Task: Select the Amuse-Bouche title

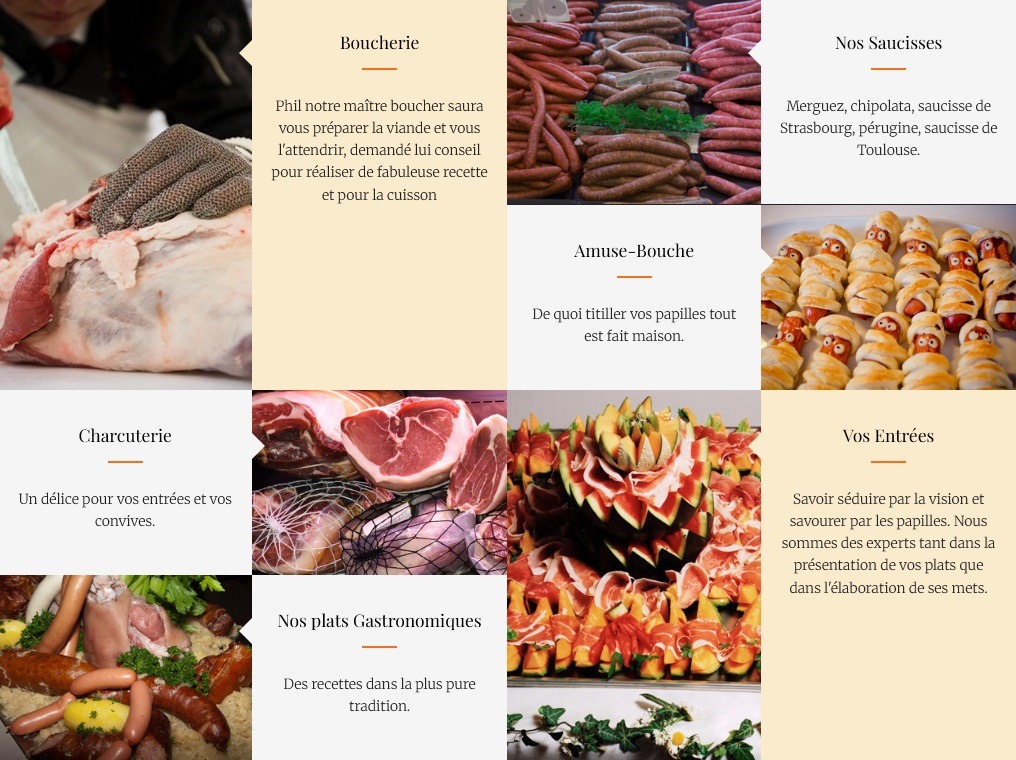Action: click(634, 251)
